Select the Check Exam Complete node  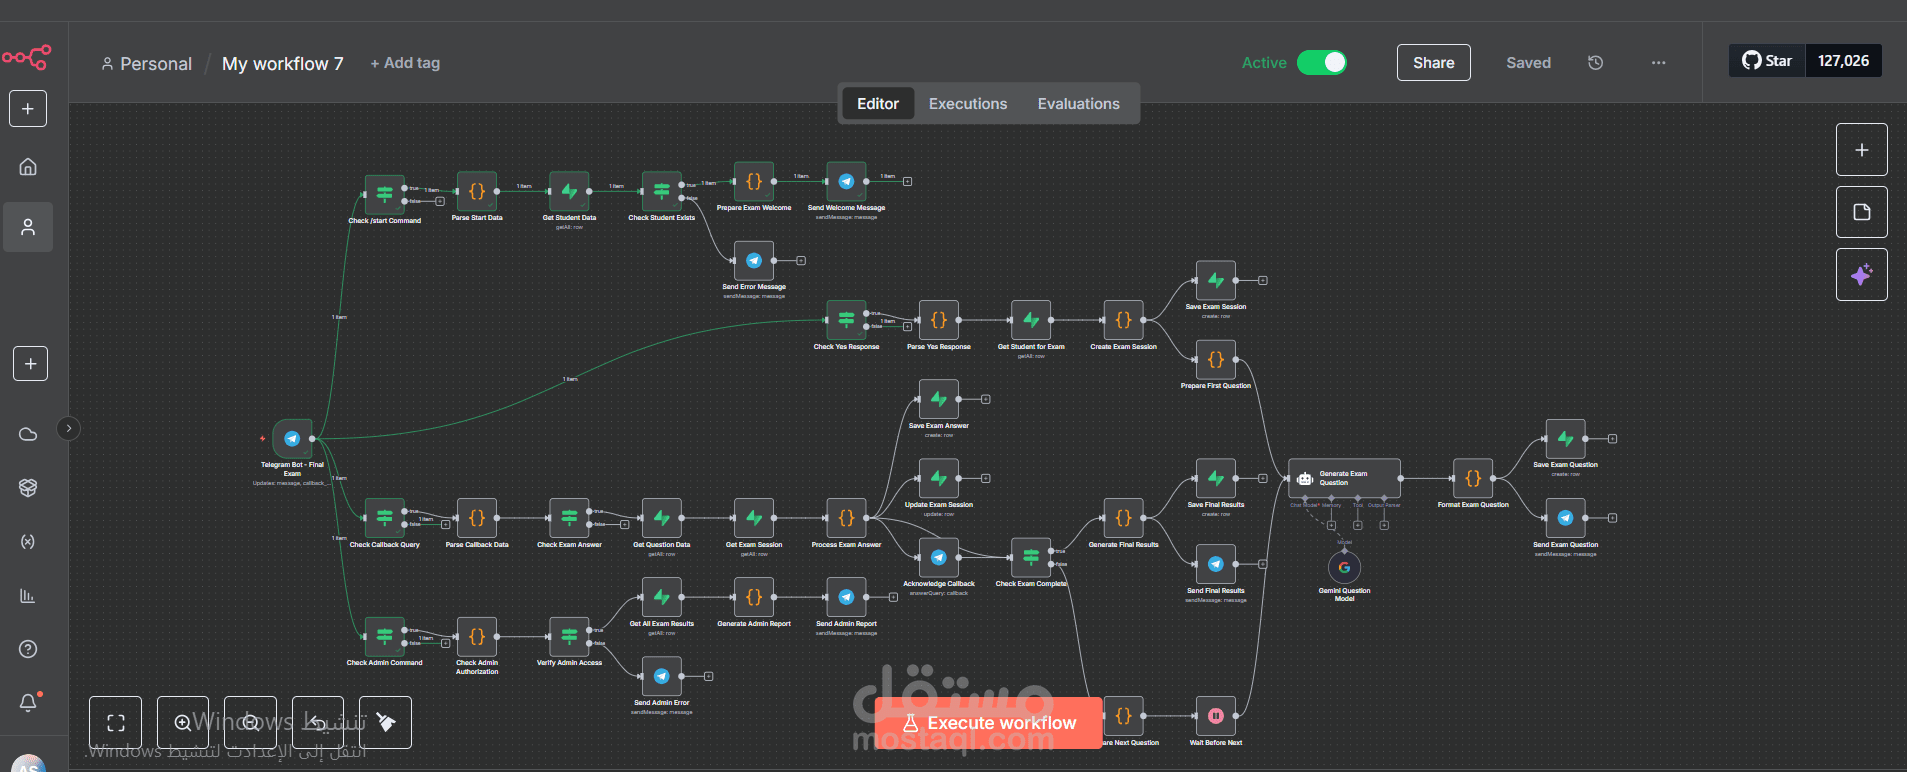coord(1031,557)
